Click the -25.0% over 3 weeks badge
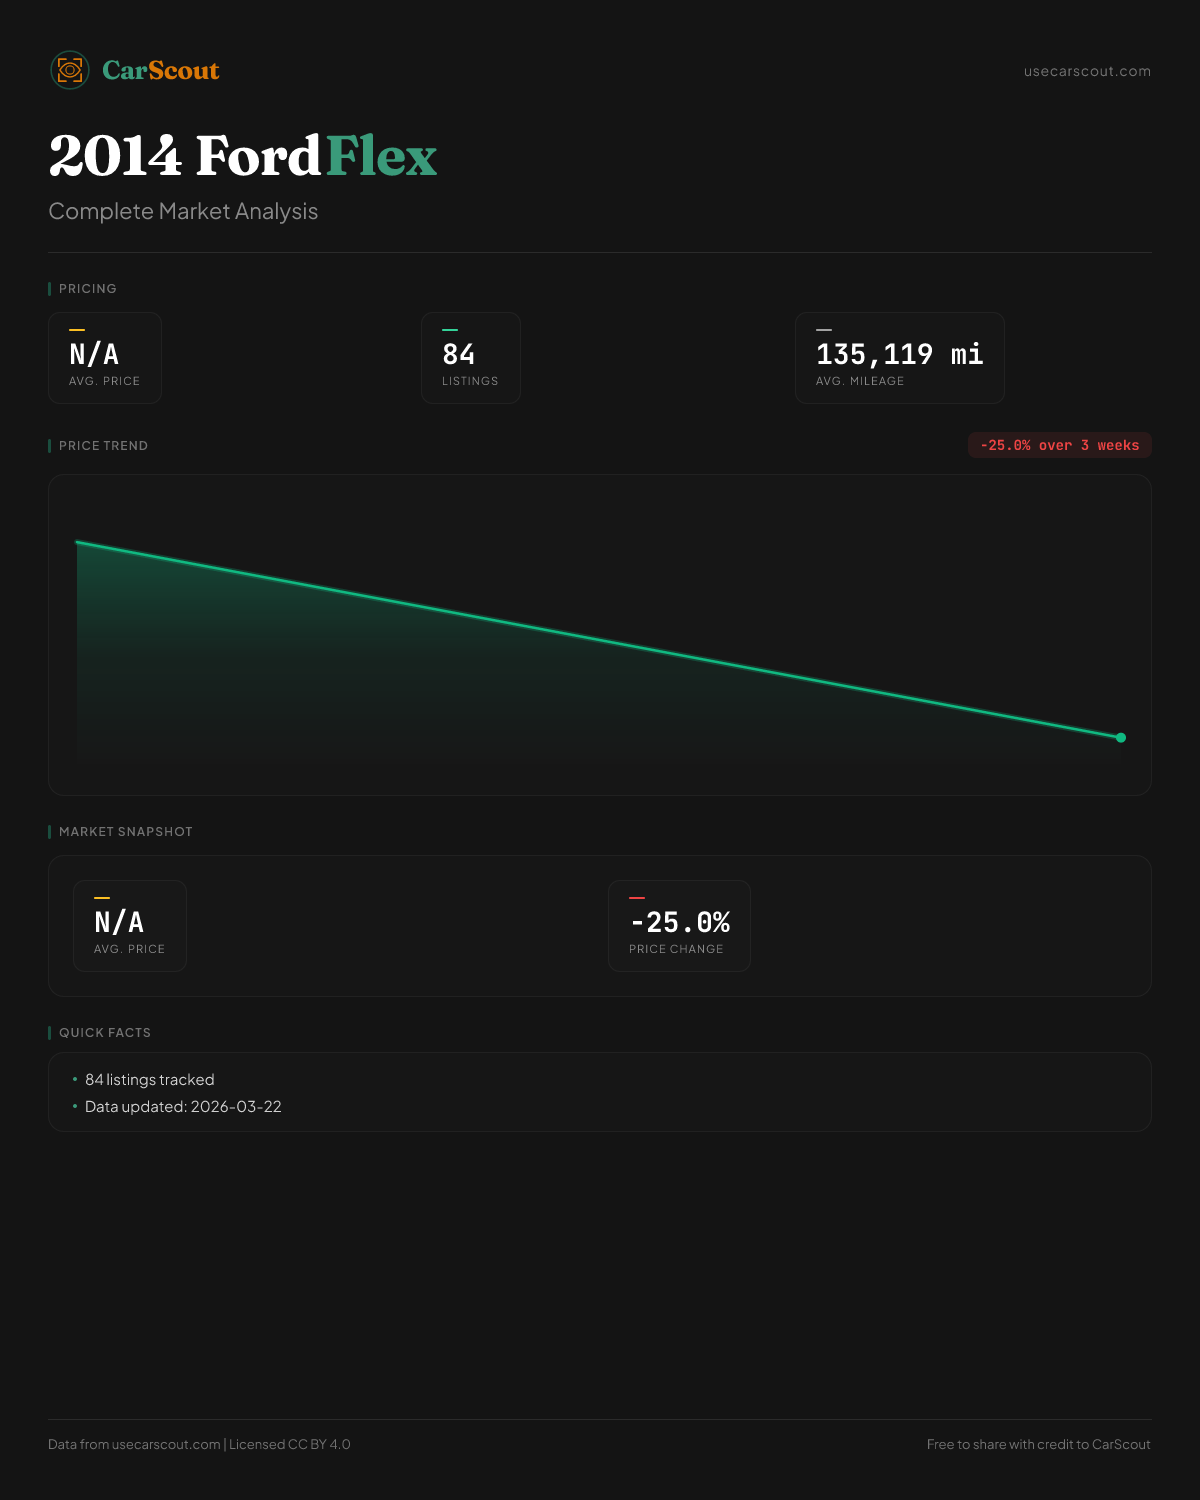 point(1059,445)
